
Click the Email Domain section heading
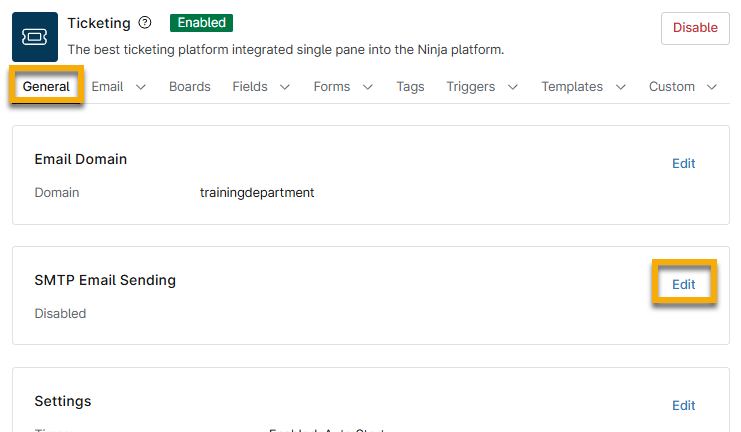[x=81, y=159]
